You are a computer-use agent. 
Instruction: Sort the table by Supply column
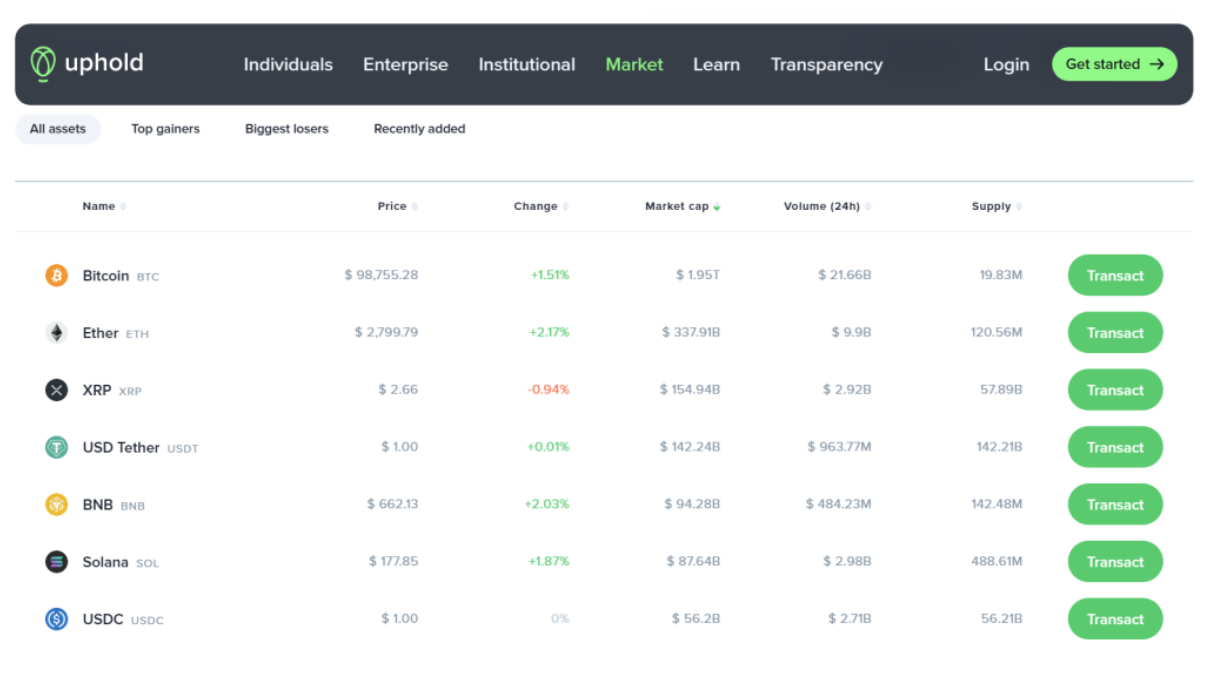pyautogui.click(x=997, y=206)
